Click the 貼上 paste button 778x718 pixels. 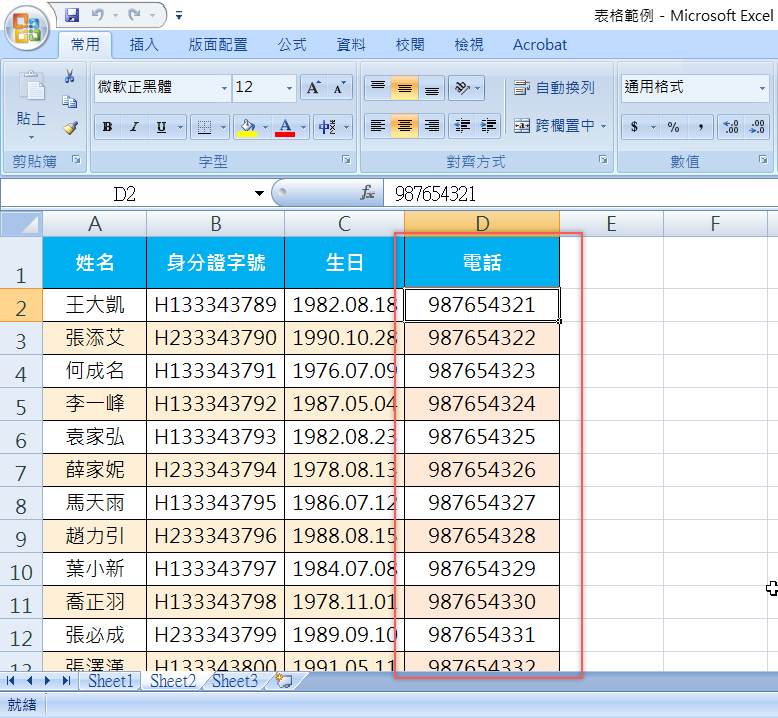tap(31, 103)
